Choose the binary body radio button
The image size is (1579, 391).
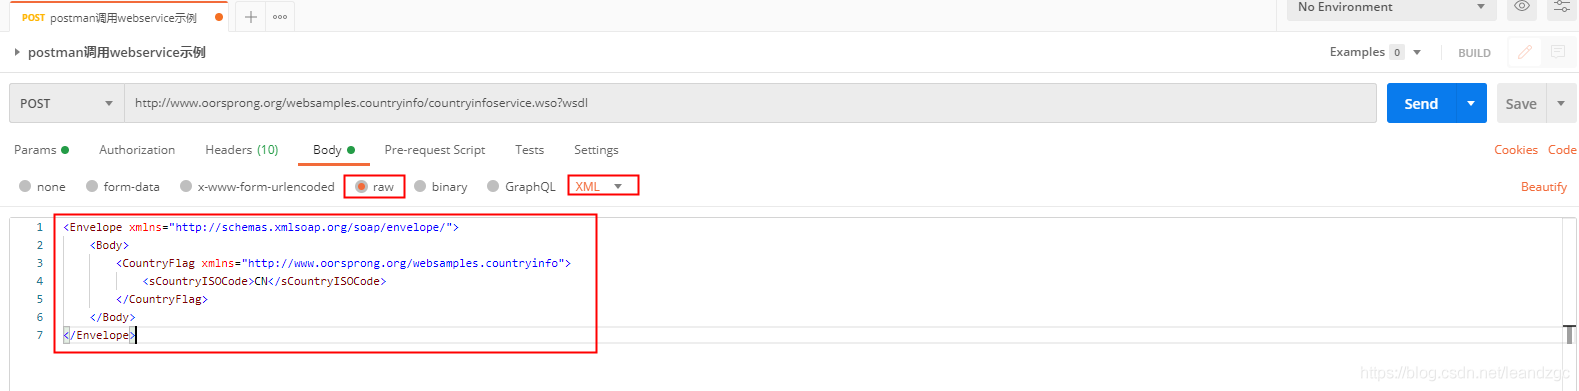point(420,187)
